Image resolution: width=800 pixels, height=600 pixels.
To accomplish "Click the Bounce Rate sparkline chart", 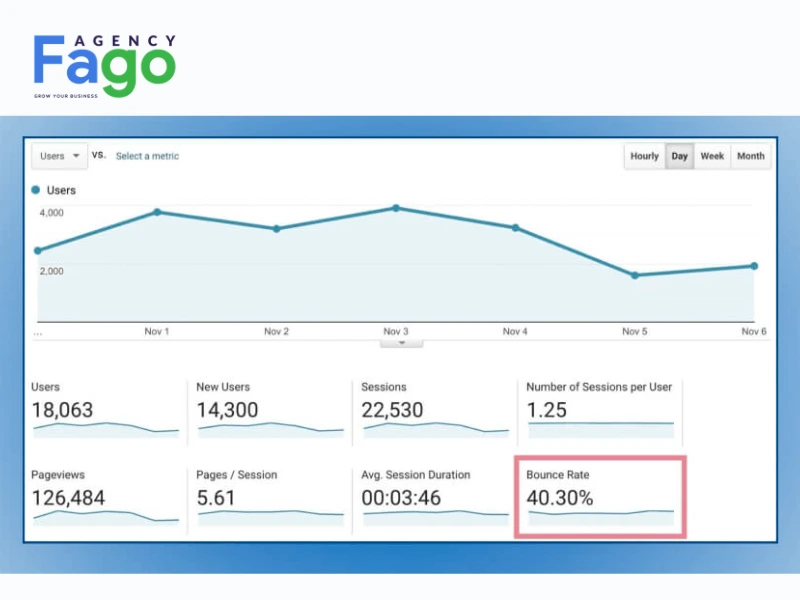I will (601, 517).
